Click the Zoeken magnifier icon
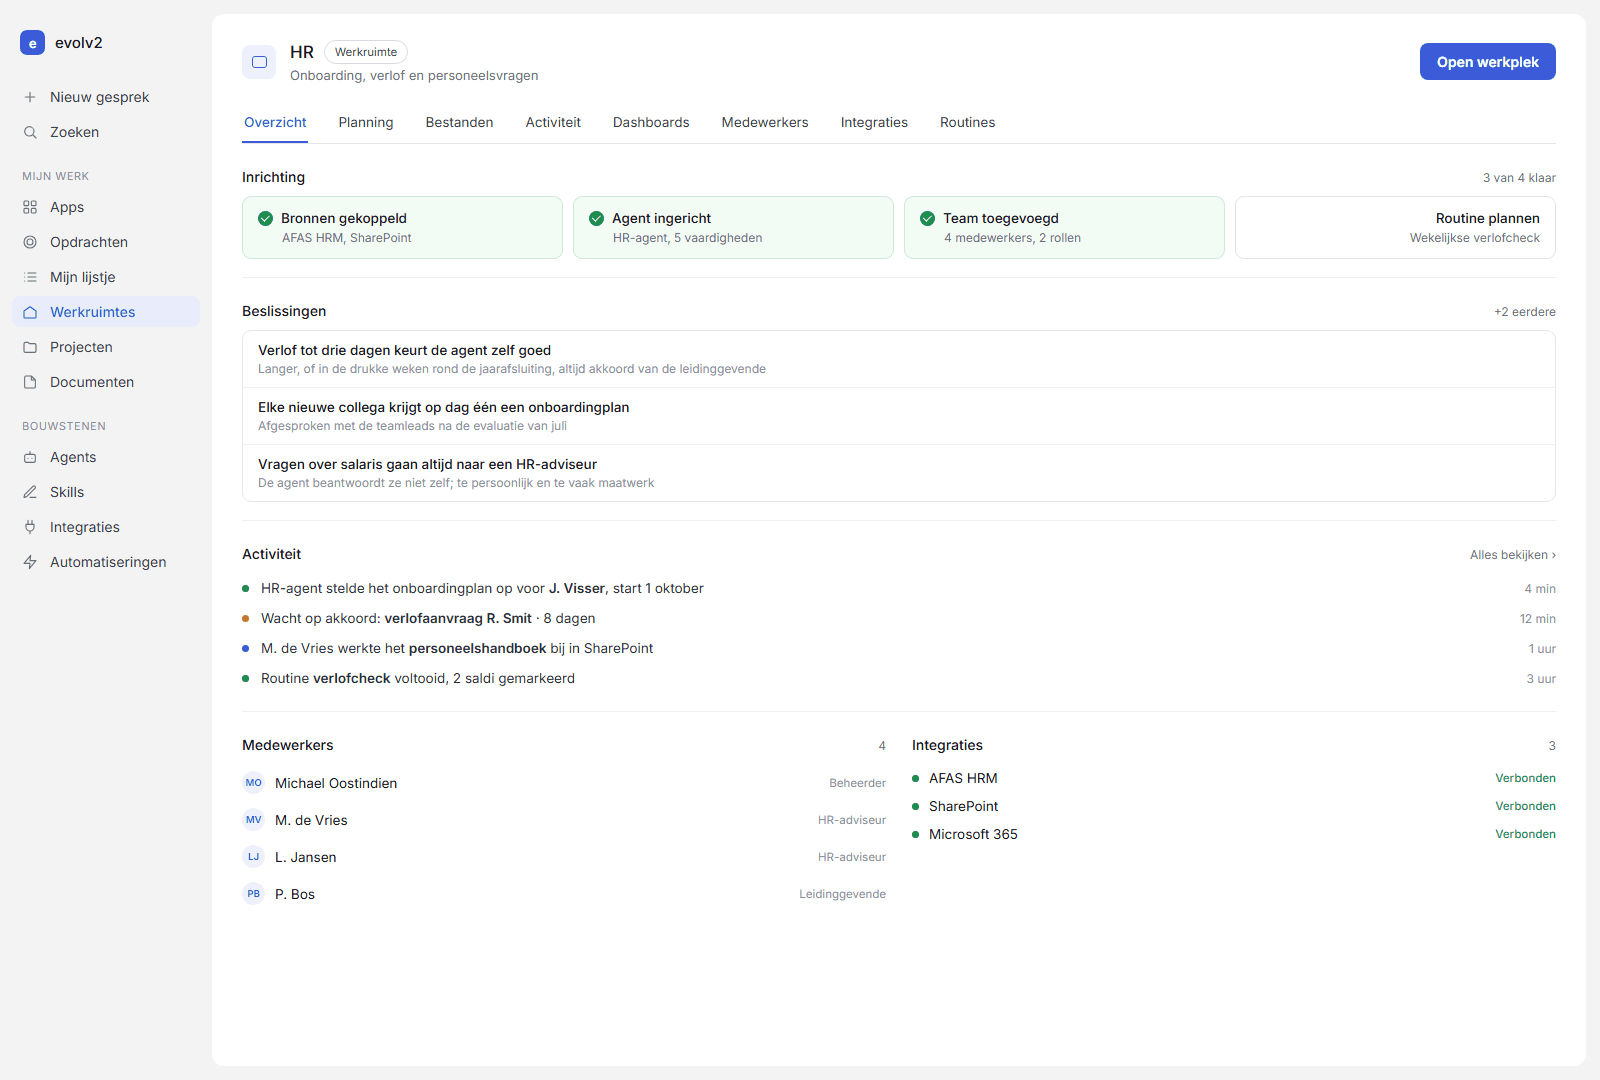The image size is (1600, 1080). pyautogui.click(x=30, y=132)
